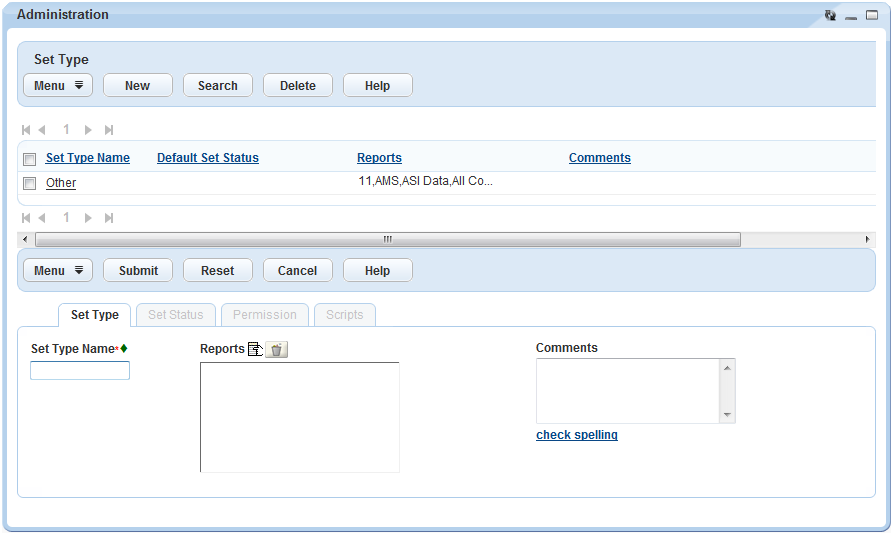Viewport: 891px width, 533px height.
Task: Click the Reports trash can icon
Action: pyautogui.click(x=277, y=349)
